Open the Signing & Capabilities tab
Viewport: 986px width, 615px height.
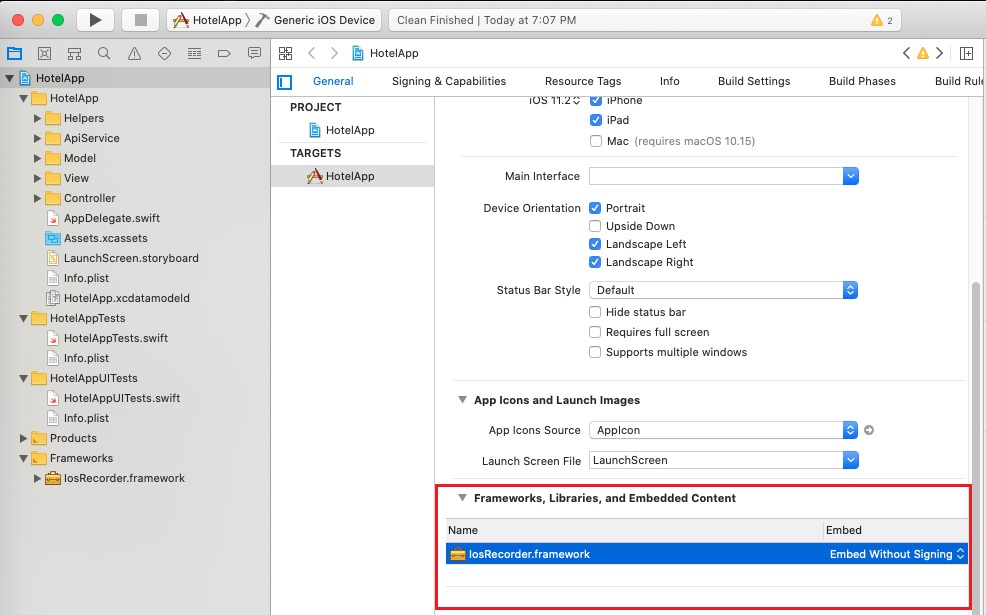(x=449, y=81)
